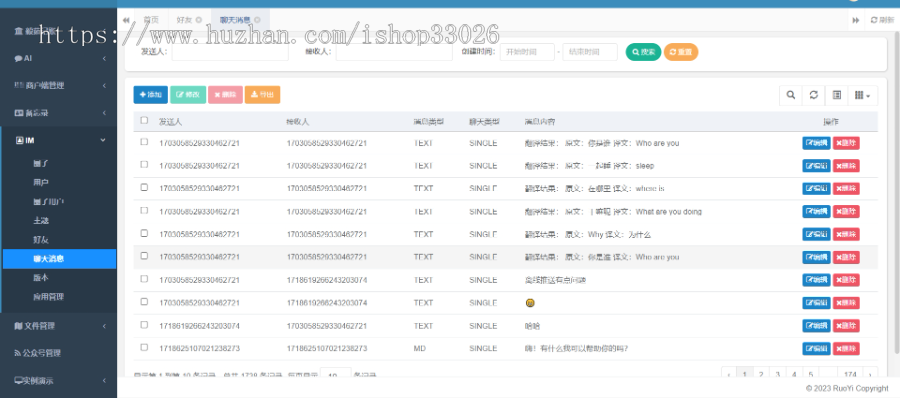The width and height of the screenshot is (900, 398).
Task: Switch to the 首页 tab
Action: (x=151, y=20)
